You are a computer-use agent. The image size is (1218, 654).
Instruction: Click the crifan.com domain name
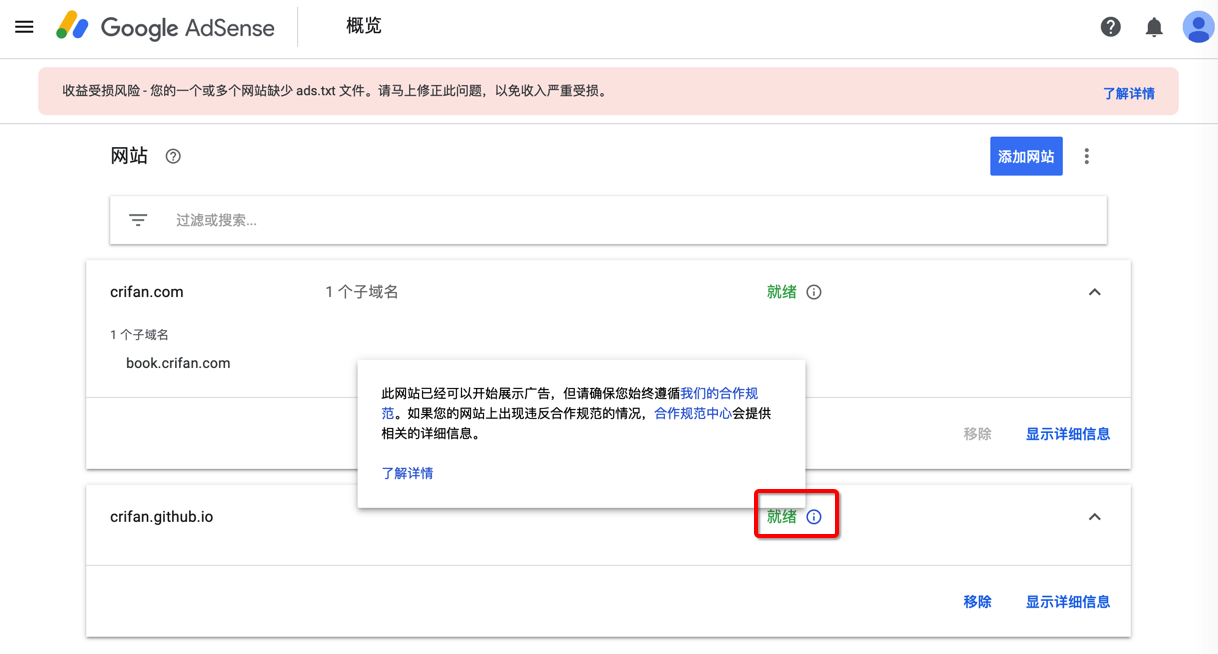click(147, 292)
